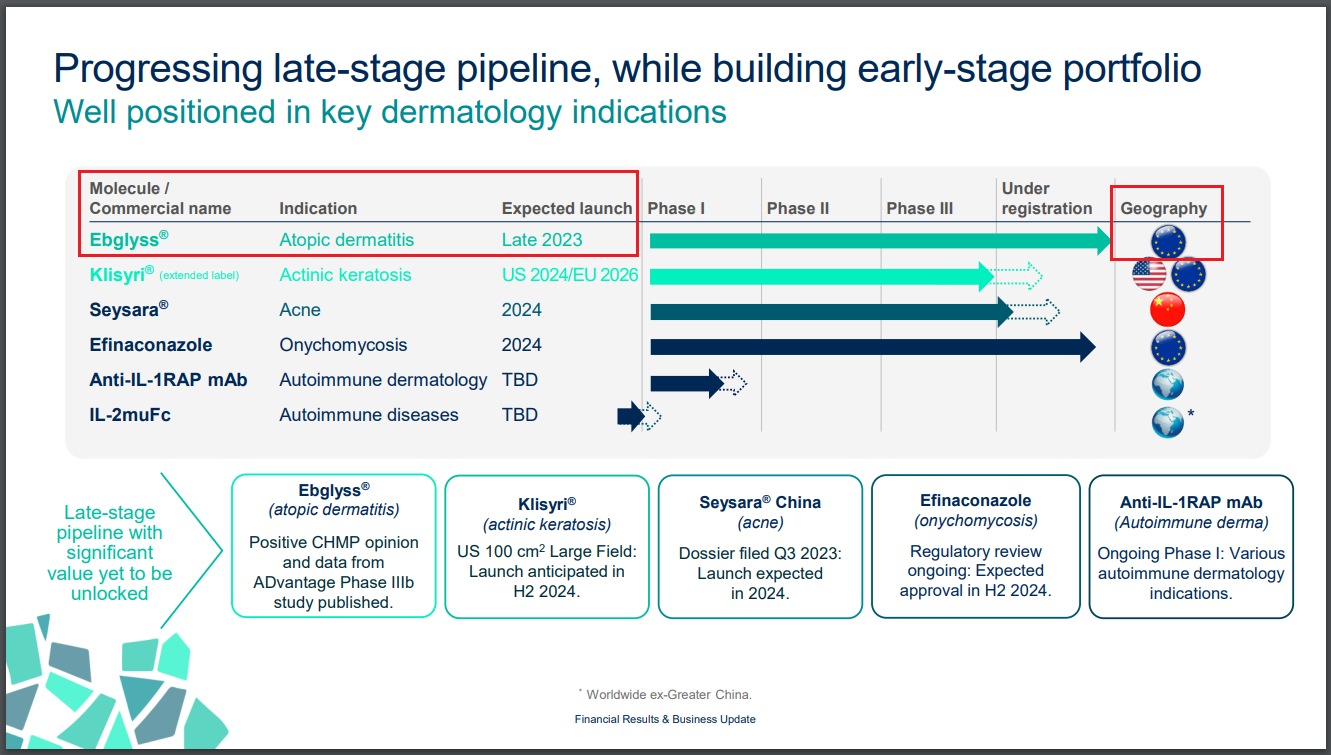Click '2024' in the Seysara row

pyautogui.click(x=522, y=310)
